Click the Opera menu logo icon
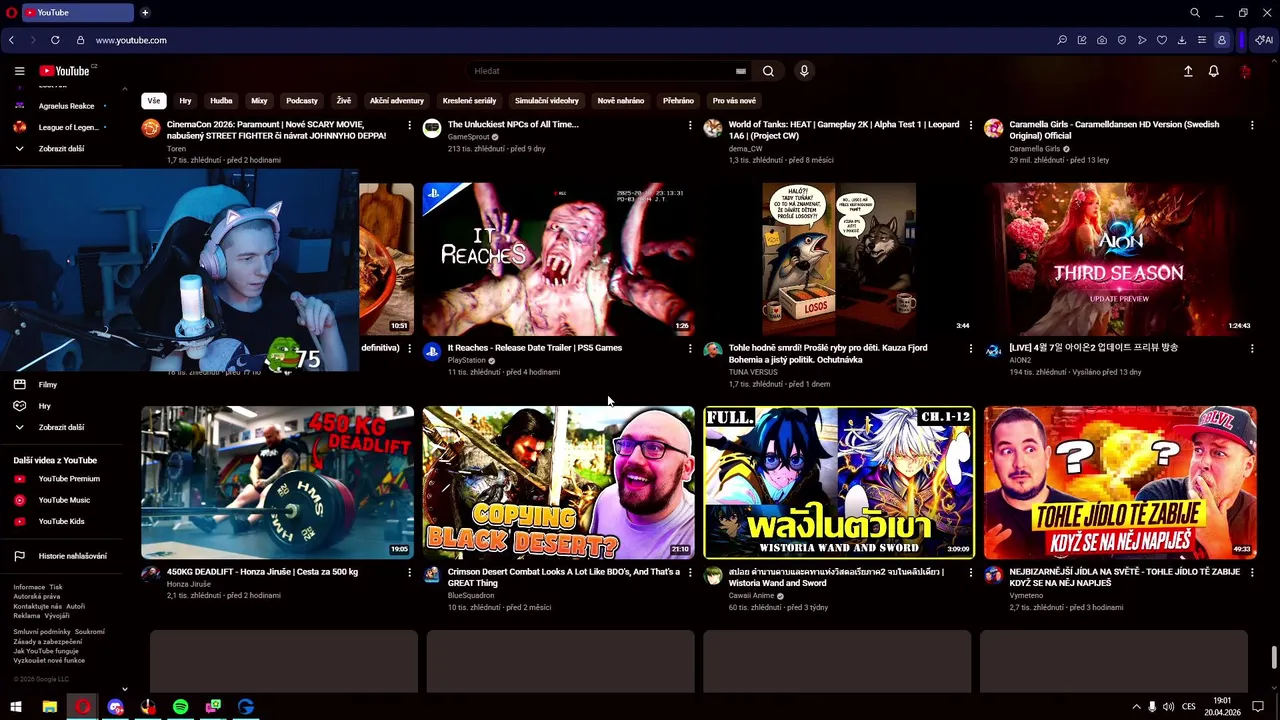1280x720 pixels. click(11, 13)
